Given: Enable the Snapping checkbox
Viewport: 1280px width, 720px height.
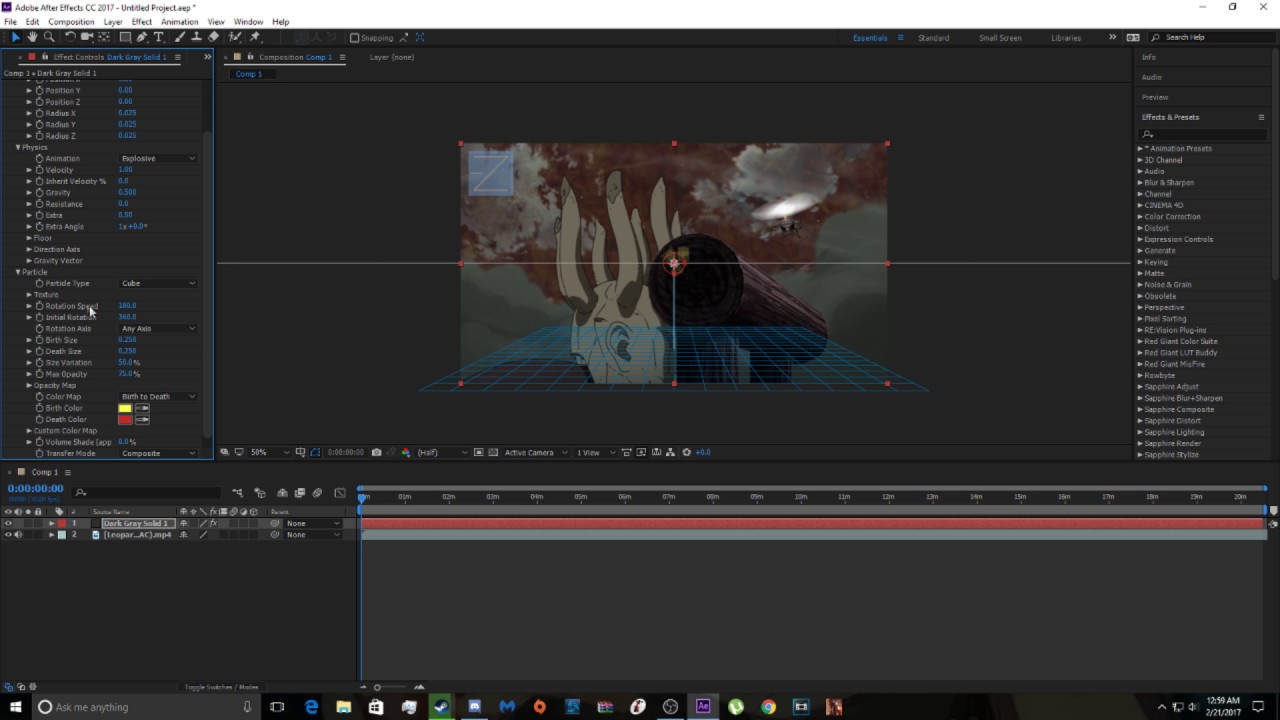Looking at the screenshot, I should 354,38.
